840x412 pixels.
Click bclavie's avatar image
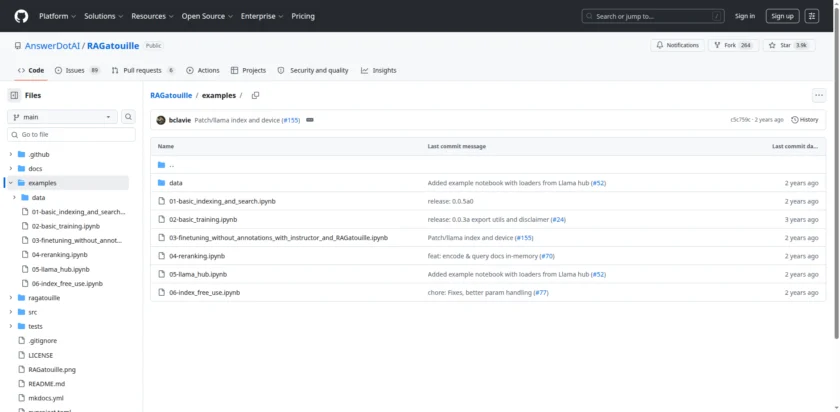(x=161, y=120)
